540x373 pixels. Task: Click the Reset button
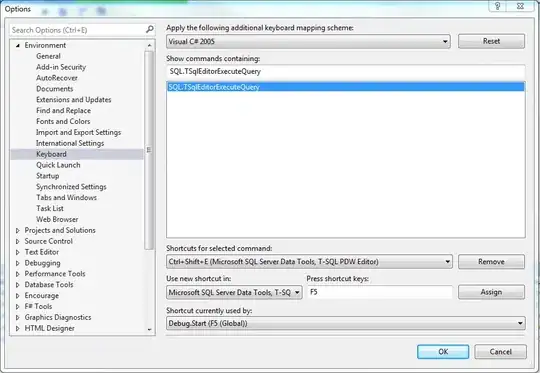[491, 41]
